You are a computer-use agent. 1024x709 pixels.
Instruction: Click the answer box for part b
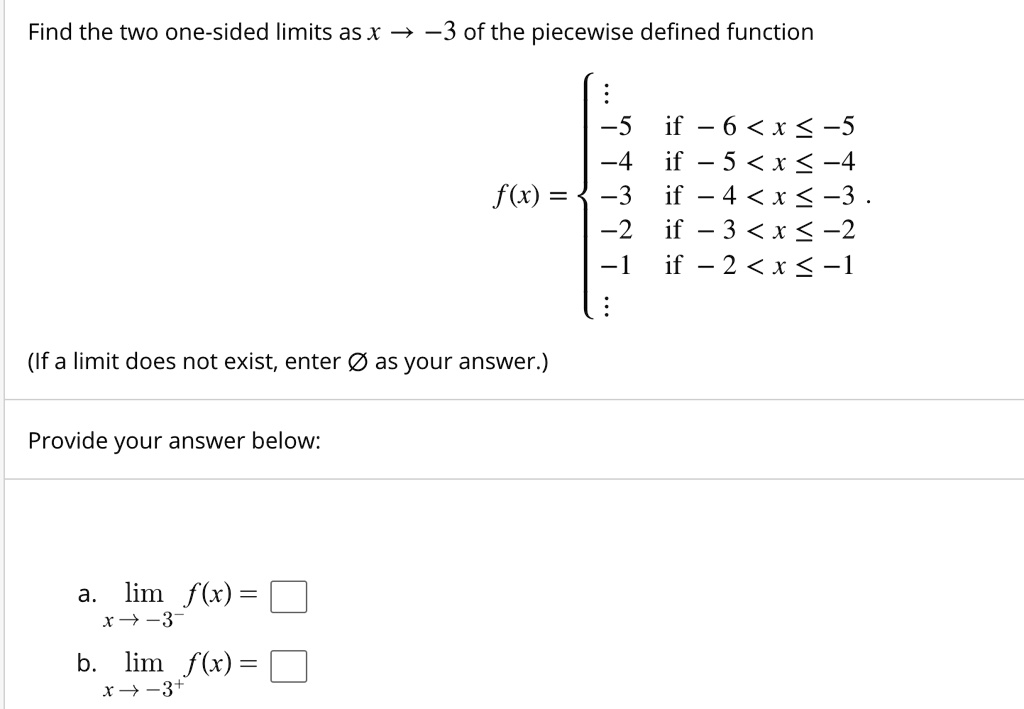(290, 665)
